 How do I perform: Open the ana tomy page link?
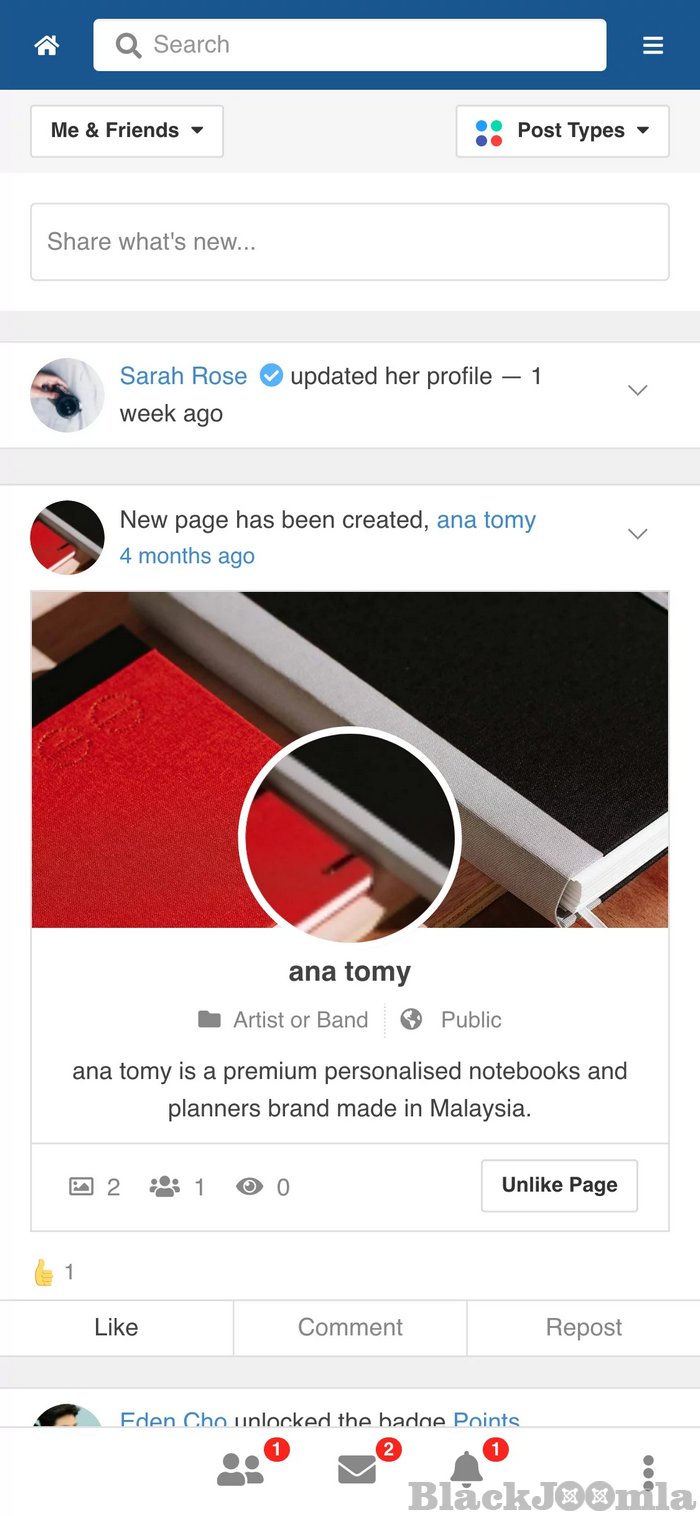pos(486,520)
